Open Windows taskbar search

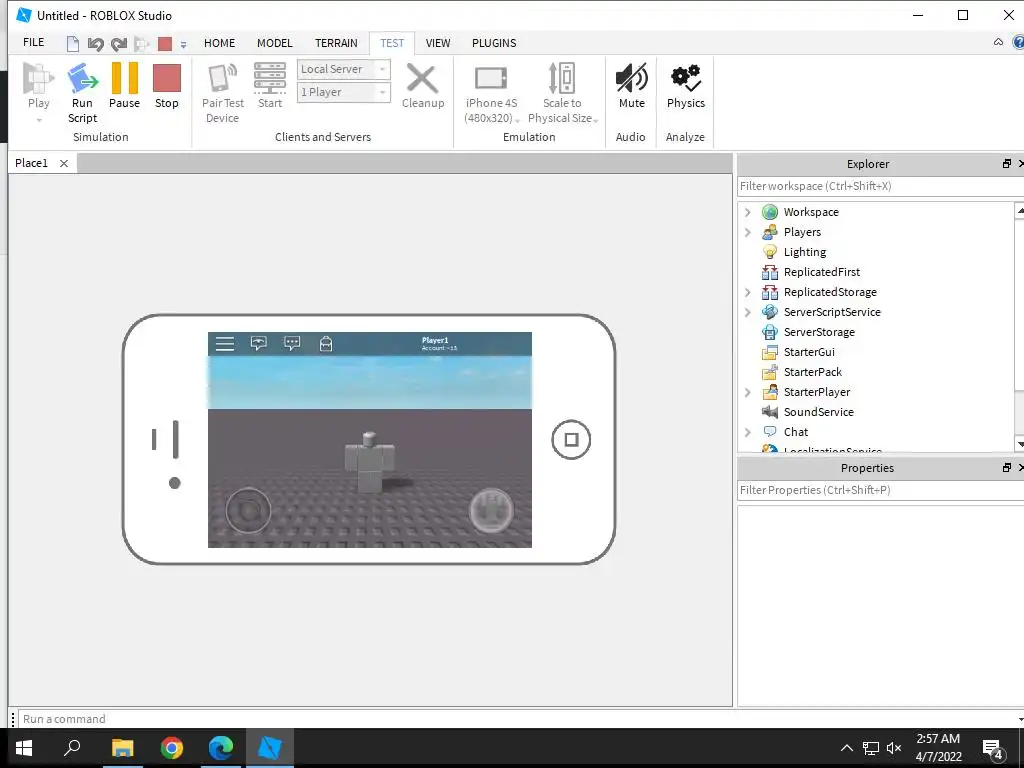[72, 748]
